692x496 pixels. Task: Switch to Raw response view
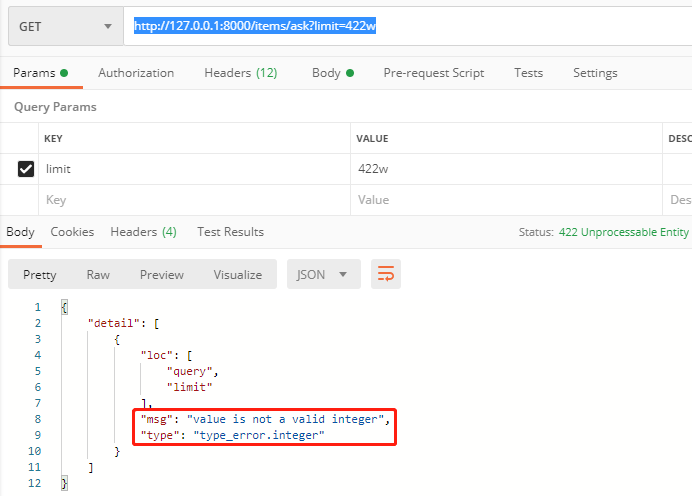click(x=98, y=274)
